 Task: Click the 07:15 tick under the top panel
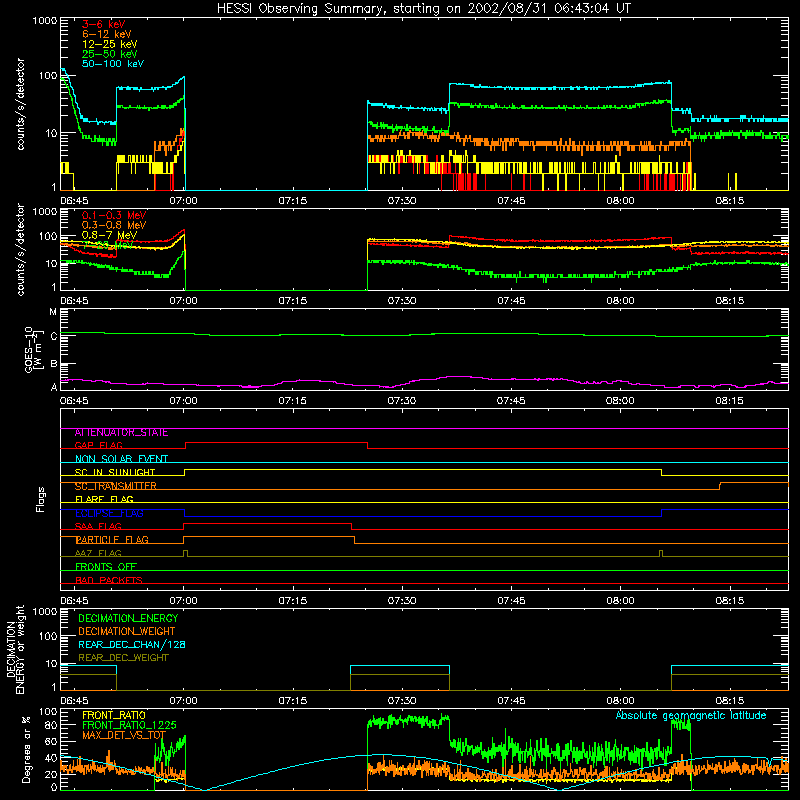(293, 201)
